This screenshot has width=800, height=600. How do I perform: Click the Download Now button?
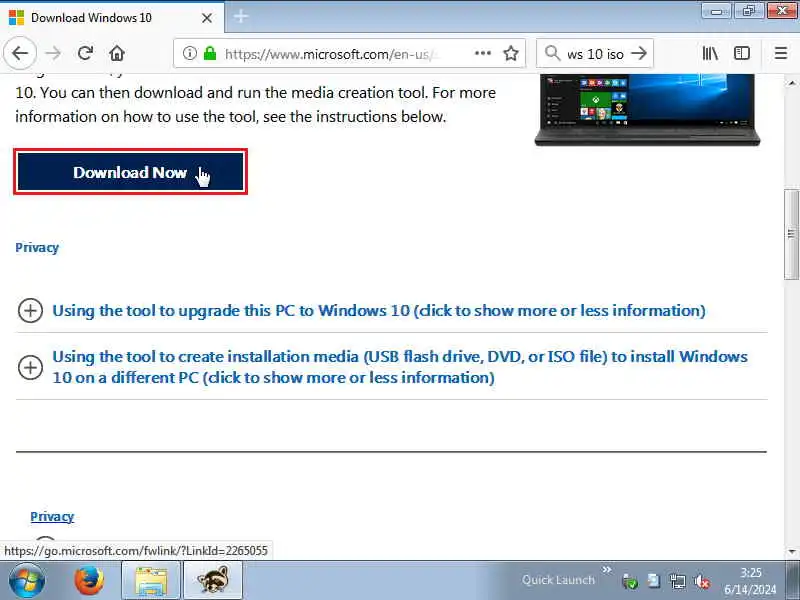(131, 172)
